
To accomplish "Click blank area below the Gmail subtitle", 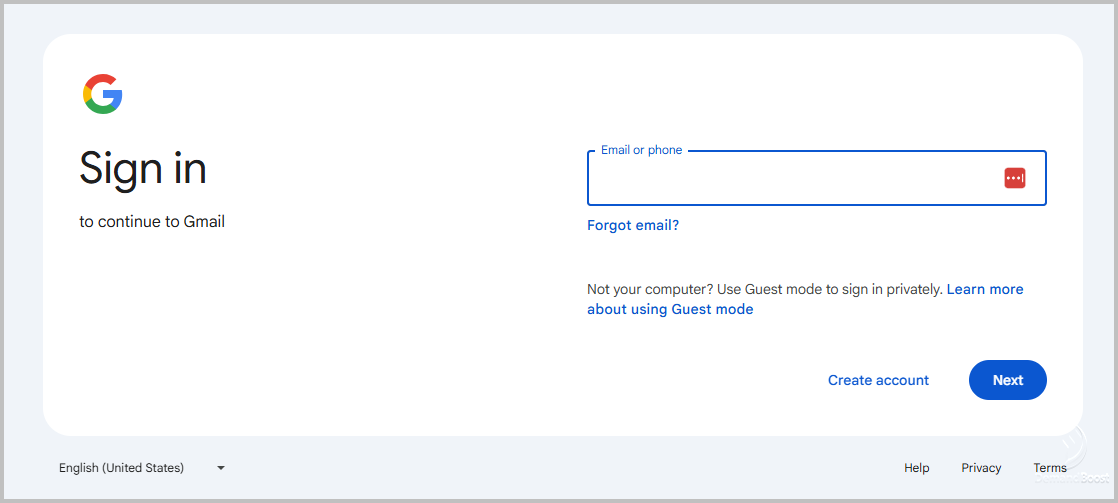I will coord(250,330).
